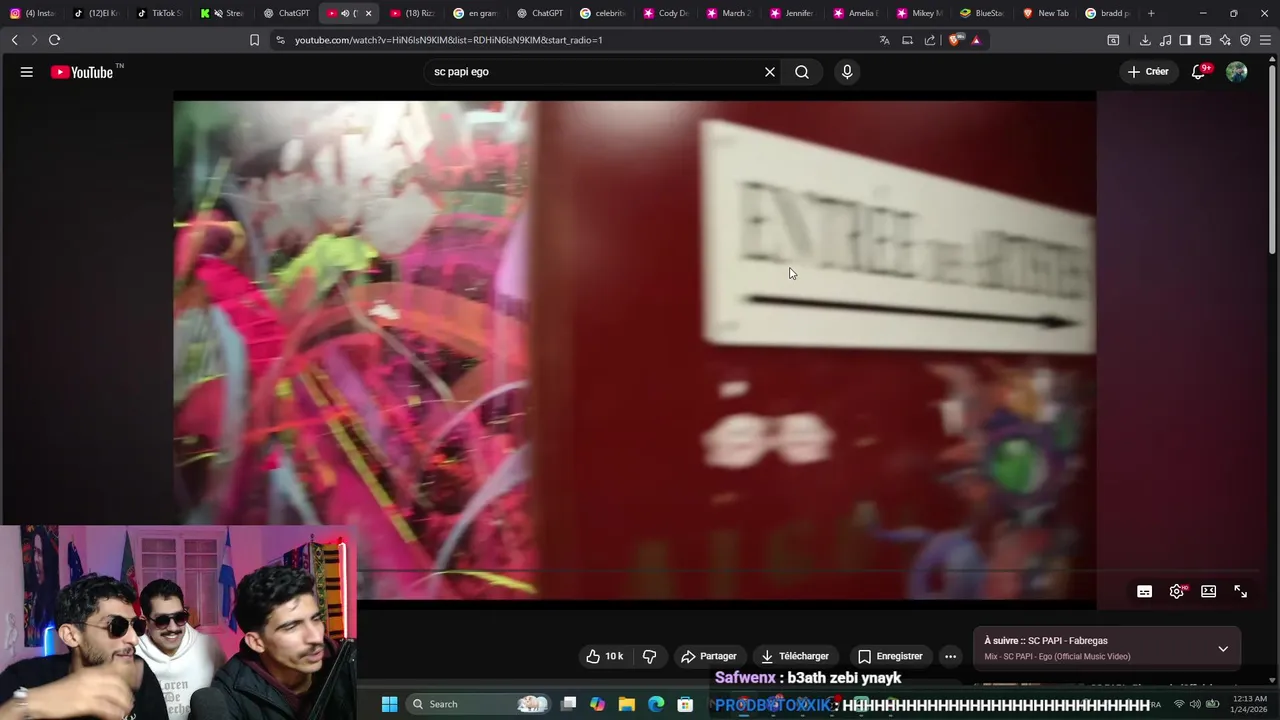Bookmark this page in the address bar
The image size is (1280, 720).
(x=254, y=40)
